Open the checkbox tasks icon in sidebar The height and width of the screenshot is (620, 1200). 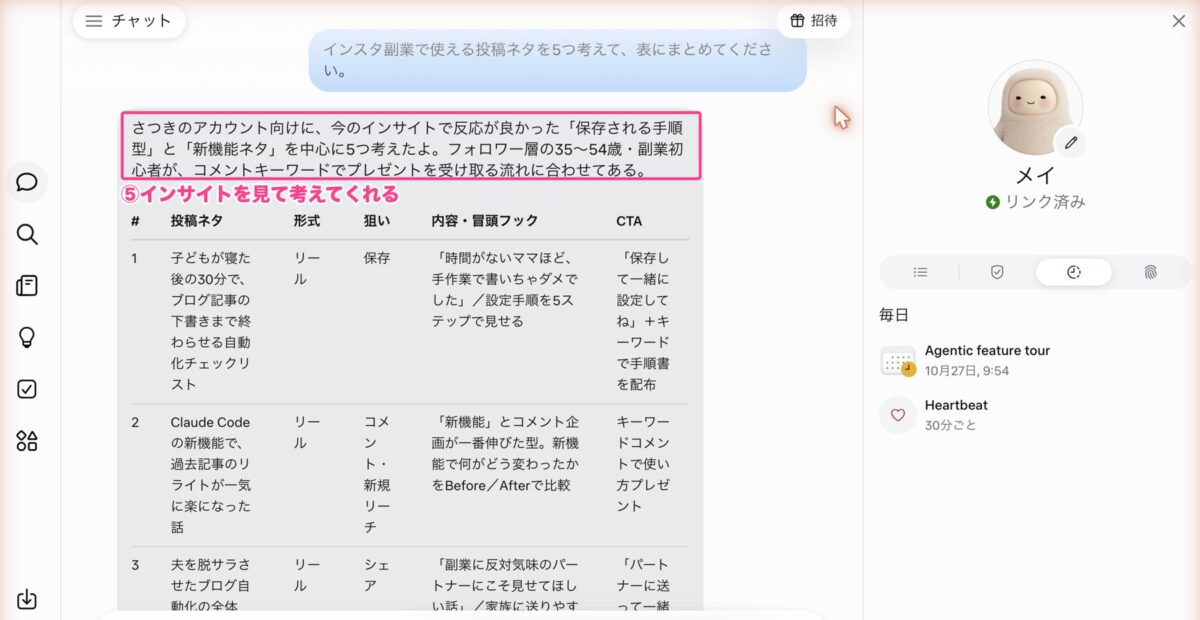click(x=27, y=389)
